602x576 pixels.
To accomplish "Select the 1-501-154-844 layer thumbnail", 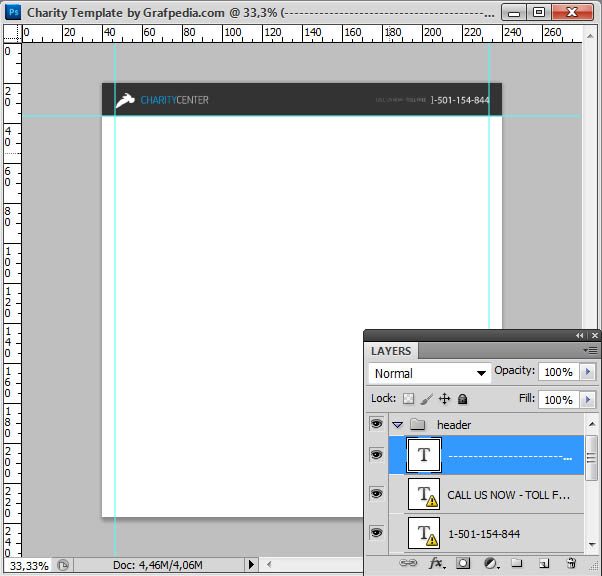I will 424,533.
